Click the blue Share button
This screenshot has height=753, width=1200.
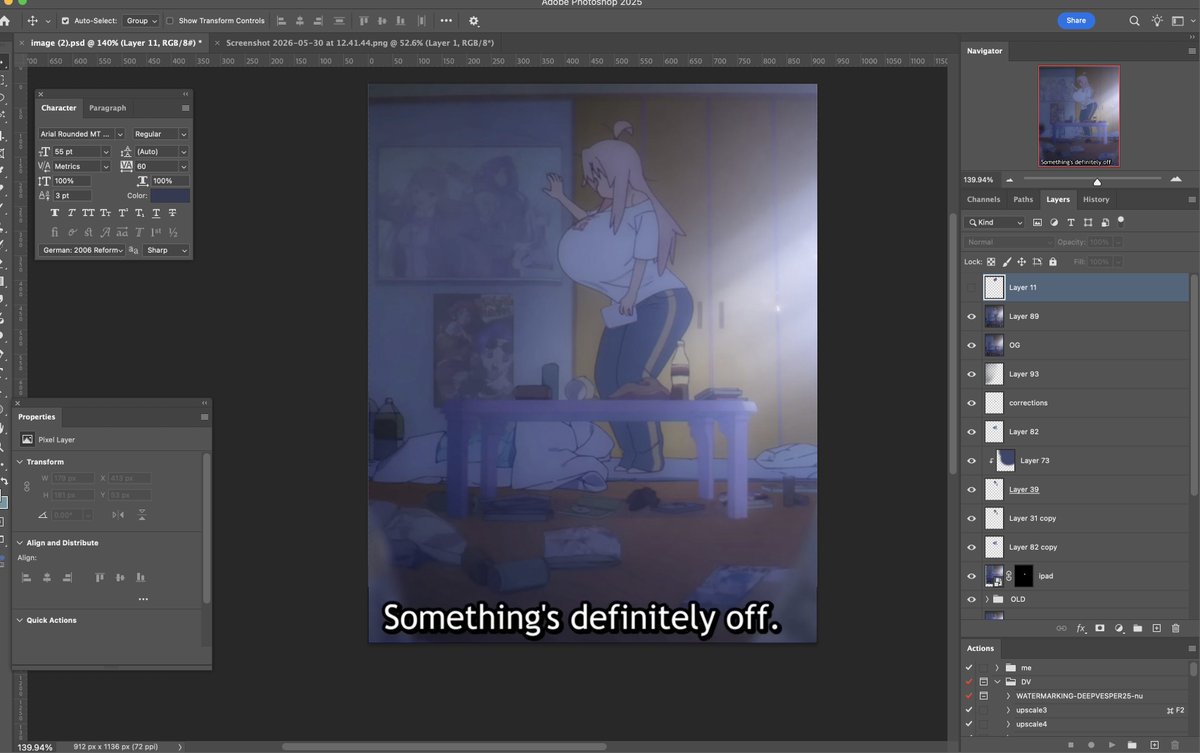[x=1076, y=20]
